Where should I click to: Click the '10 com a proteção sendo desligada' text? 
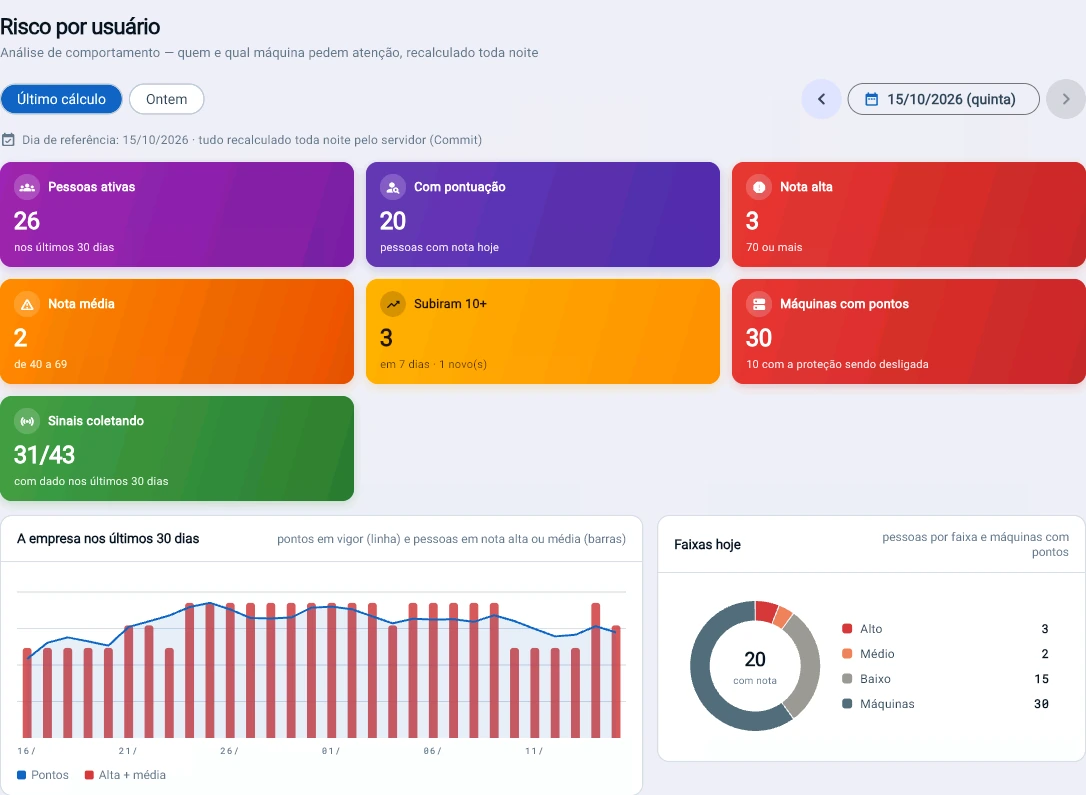tap(837, 364)
